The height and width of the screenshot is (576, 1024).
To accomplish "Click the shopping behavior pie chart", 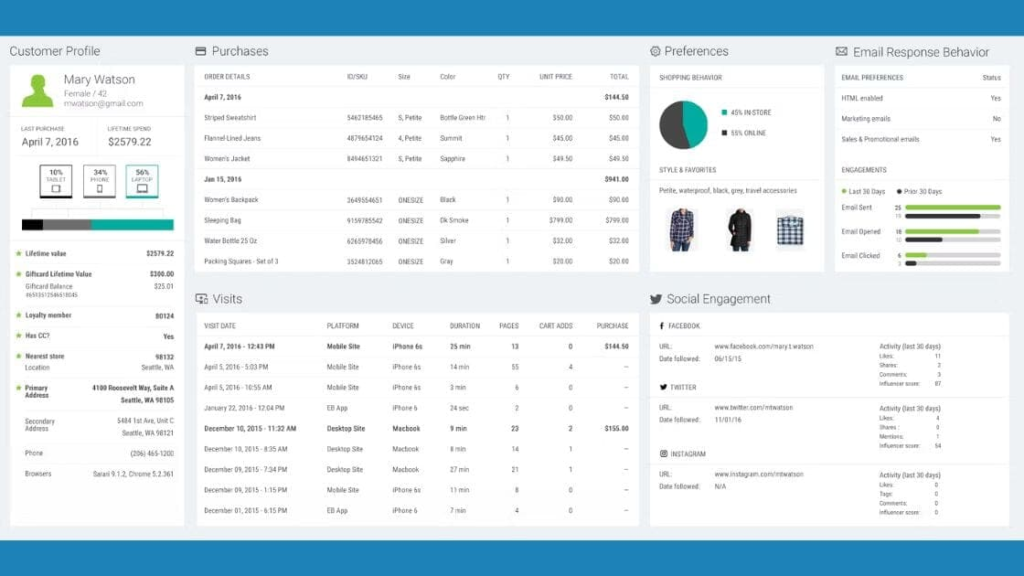I will [683, 125].
